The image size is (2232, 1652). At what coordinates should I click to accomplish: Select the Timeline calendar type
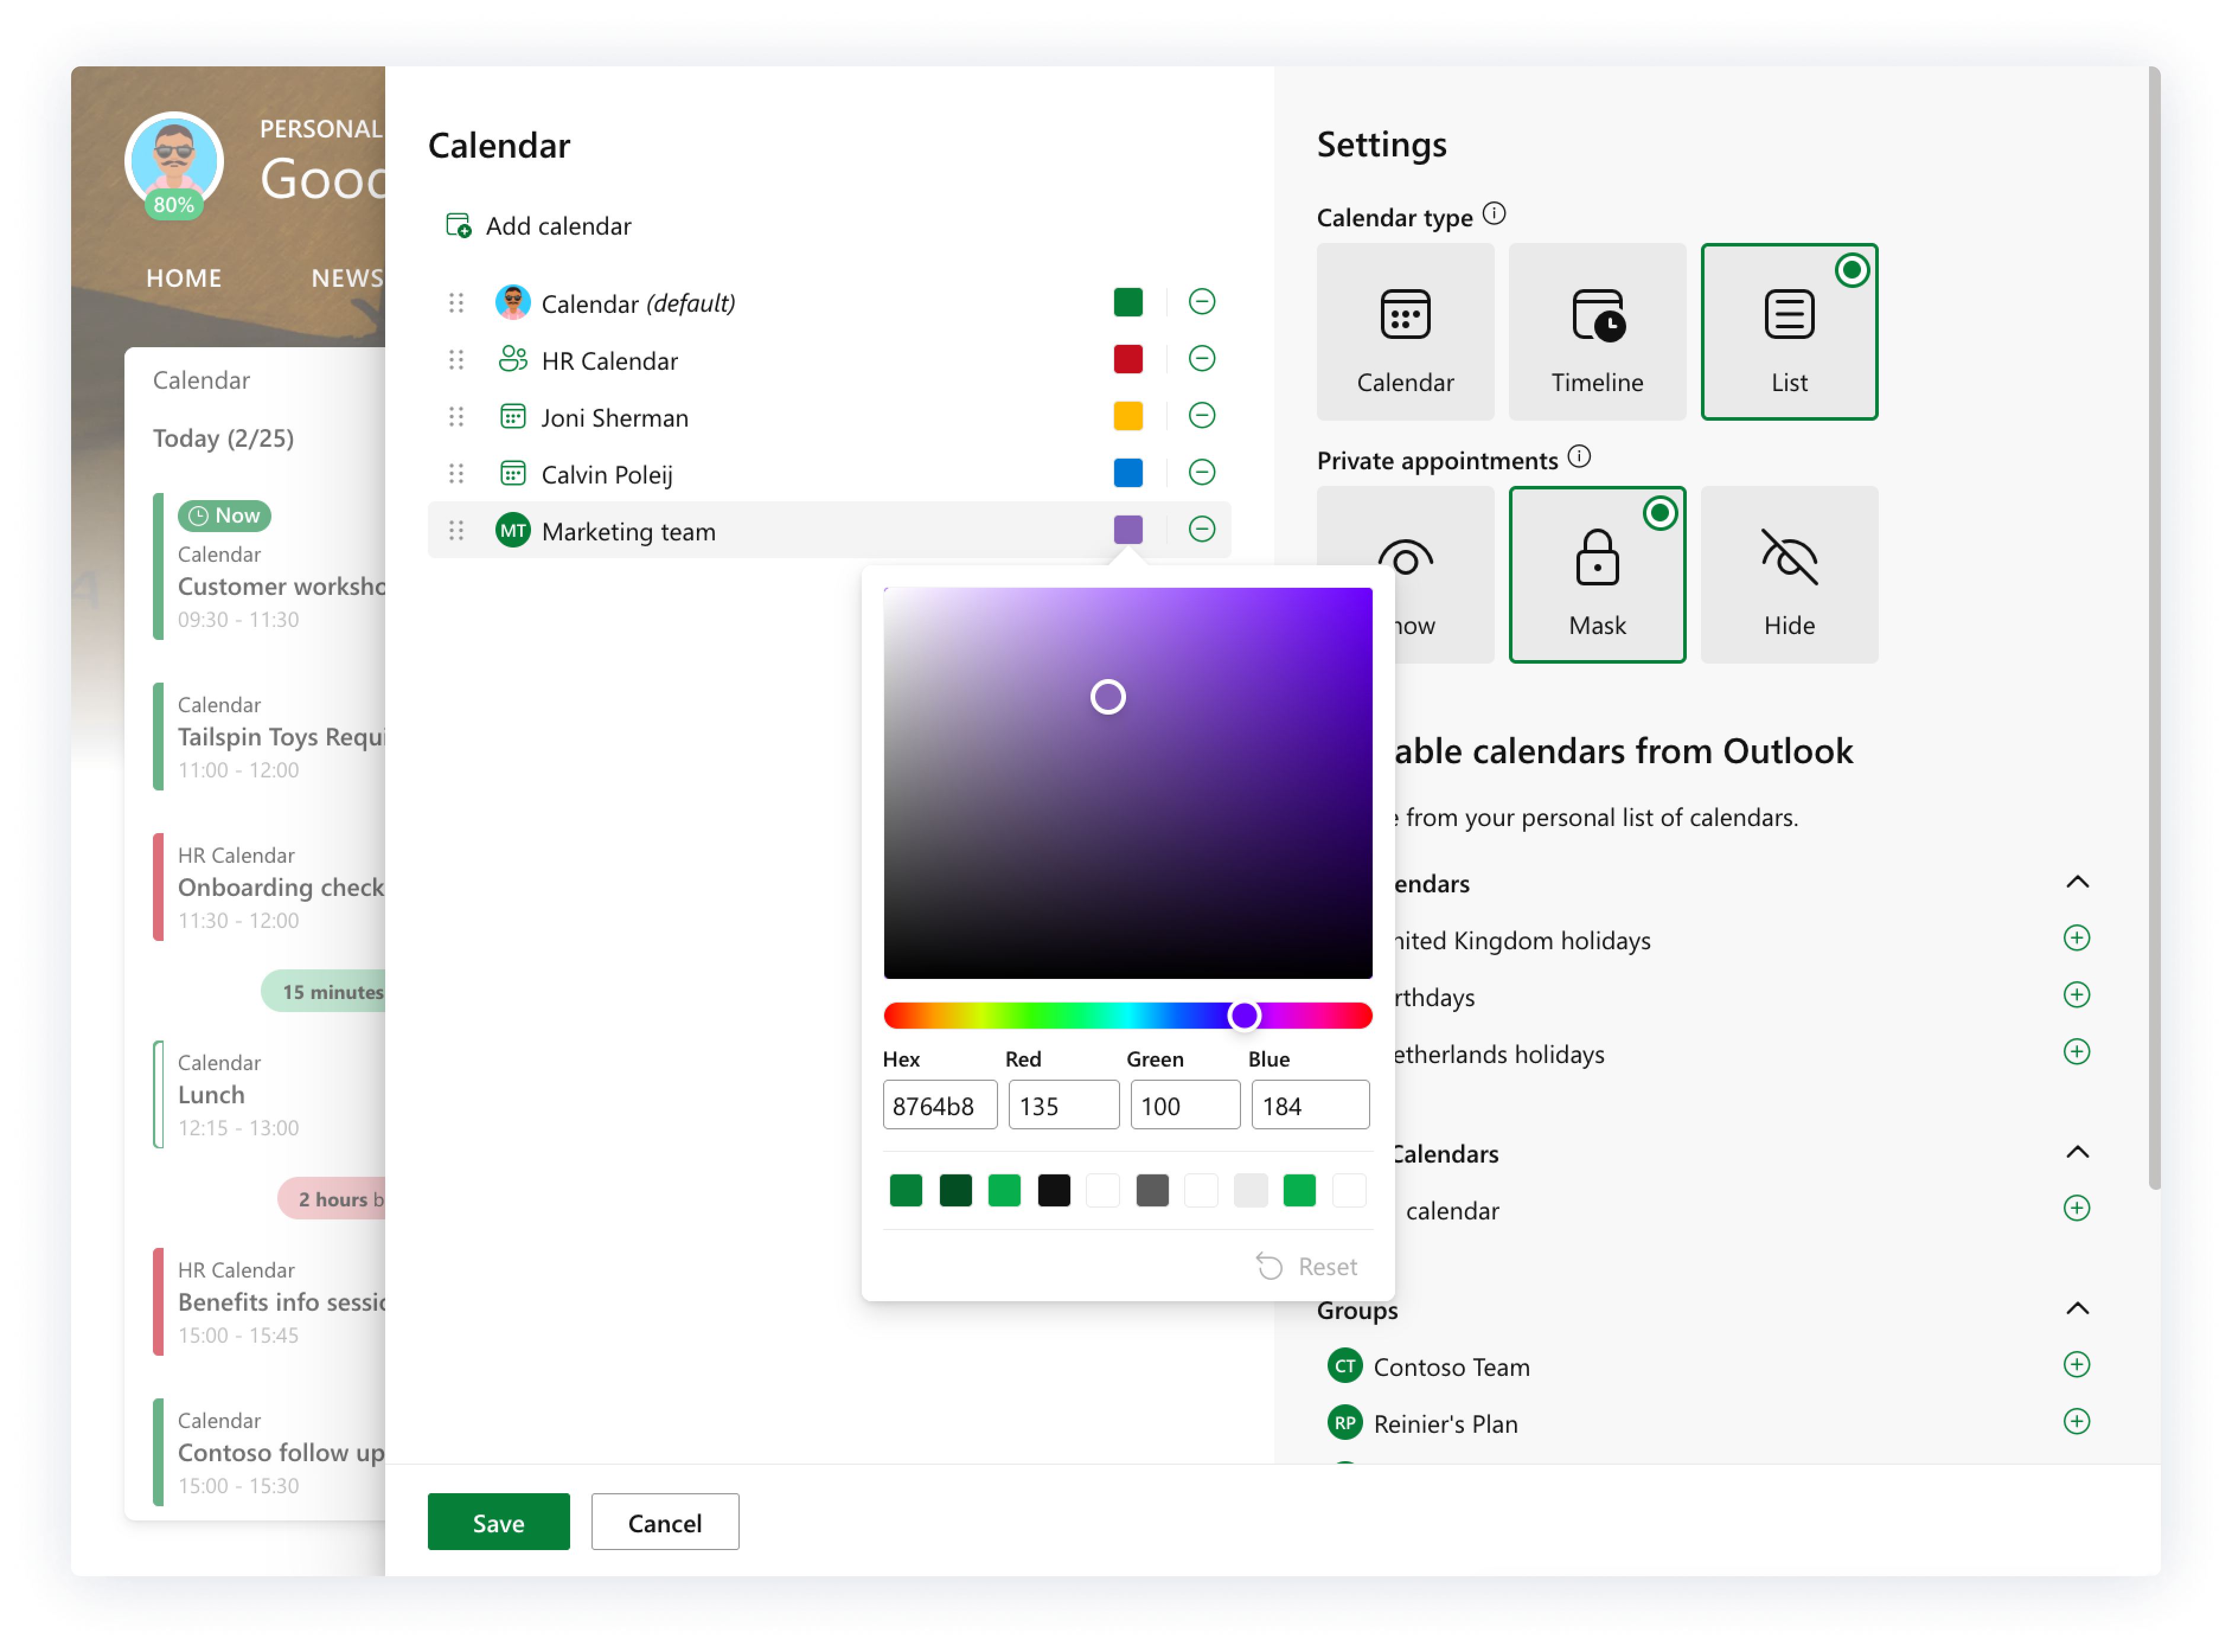[1596, 332]
